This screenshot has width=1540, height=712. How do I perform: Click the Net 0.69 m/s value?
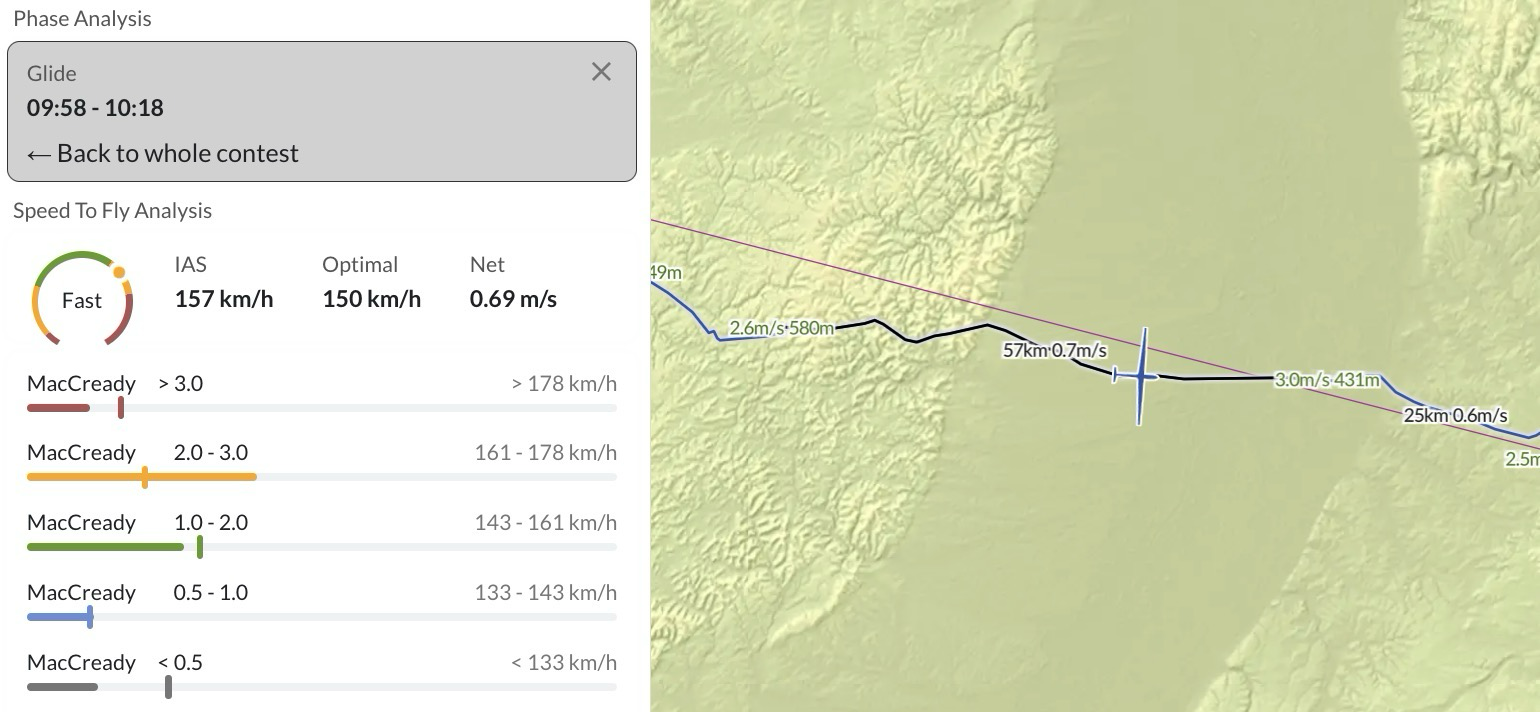(x=513, y=299)
